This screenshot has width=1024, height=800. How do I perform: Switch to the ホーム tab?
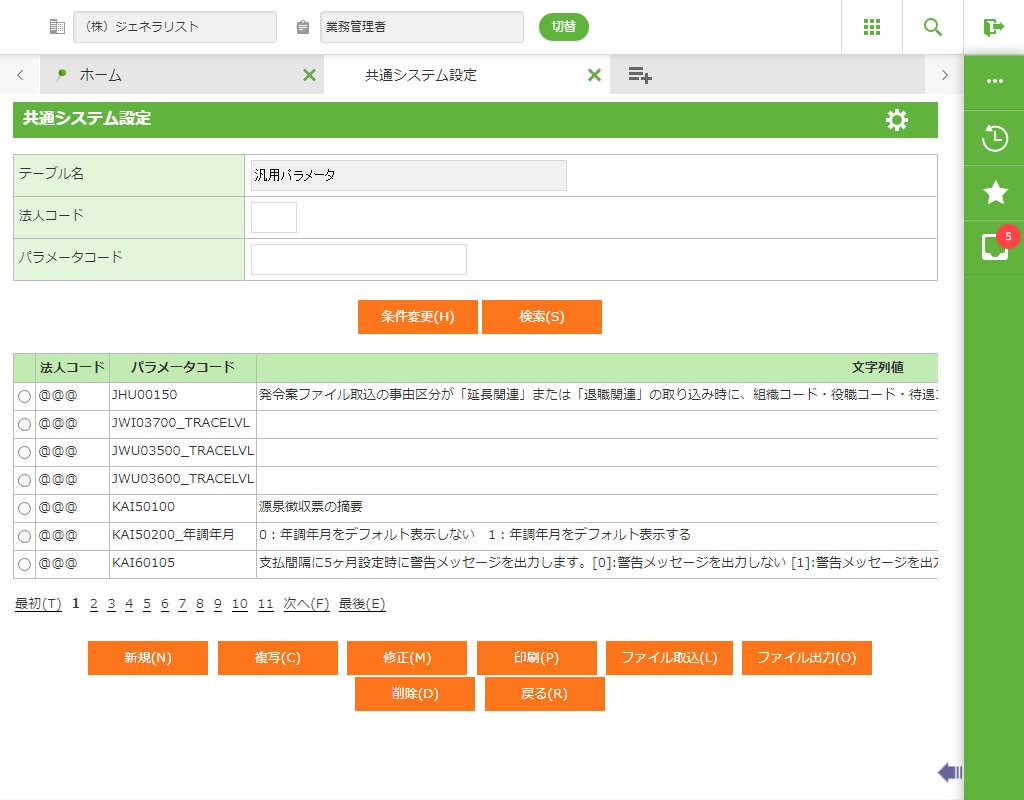[100, 75]
